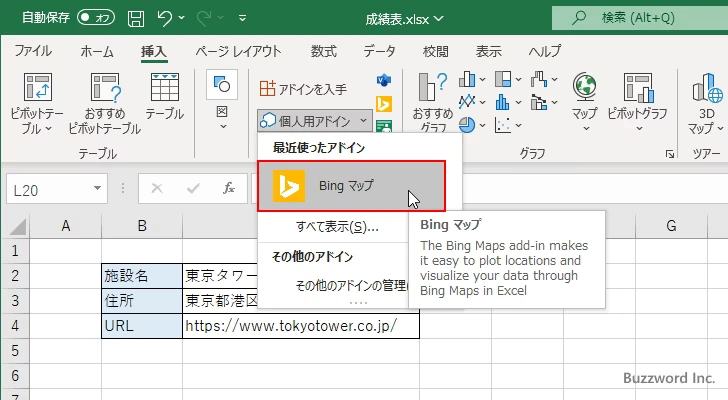
Task: Open the グラフ group dialog launcher
Action: click(670, 154)
